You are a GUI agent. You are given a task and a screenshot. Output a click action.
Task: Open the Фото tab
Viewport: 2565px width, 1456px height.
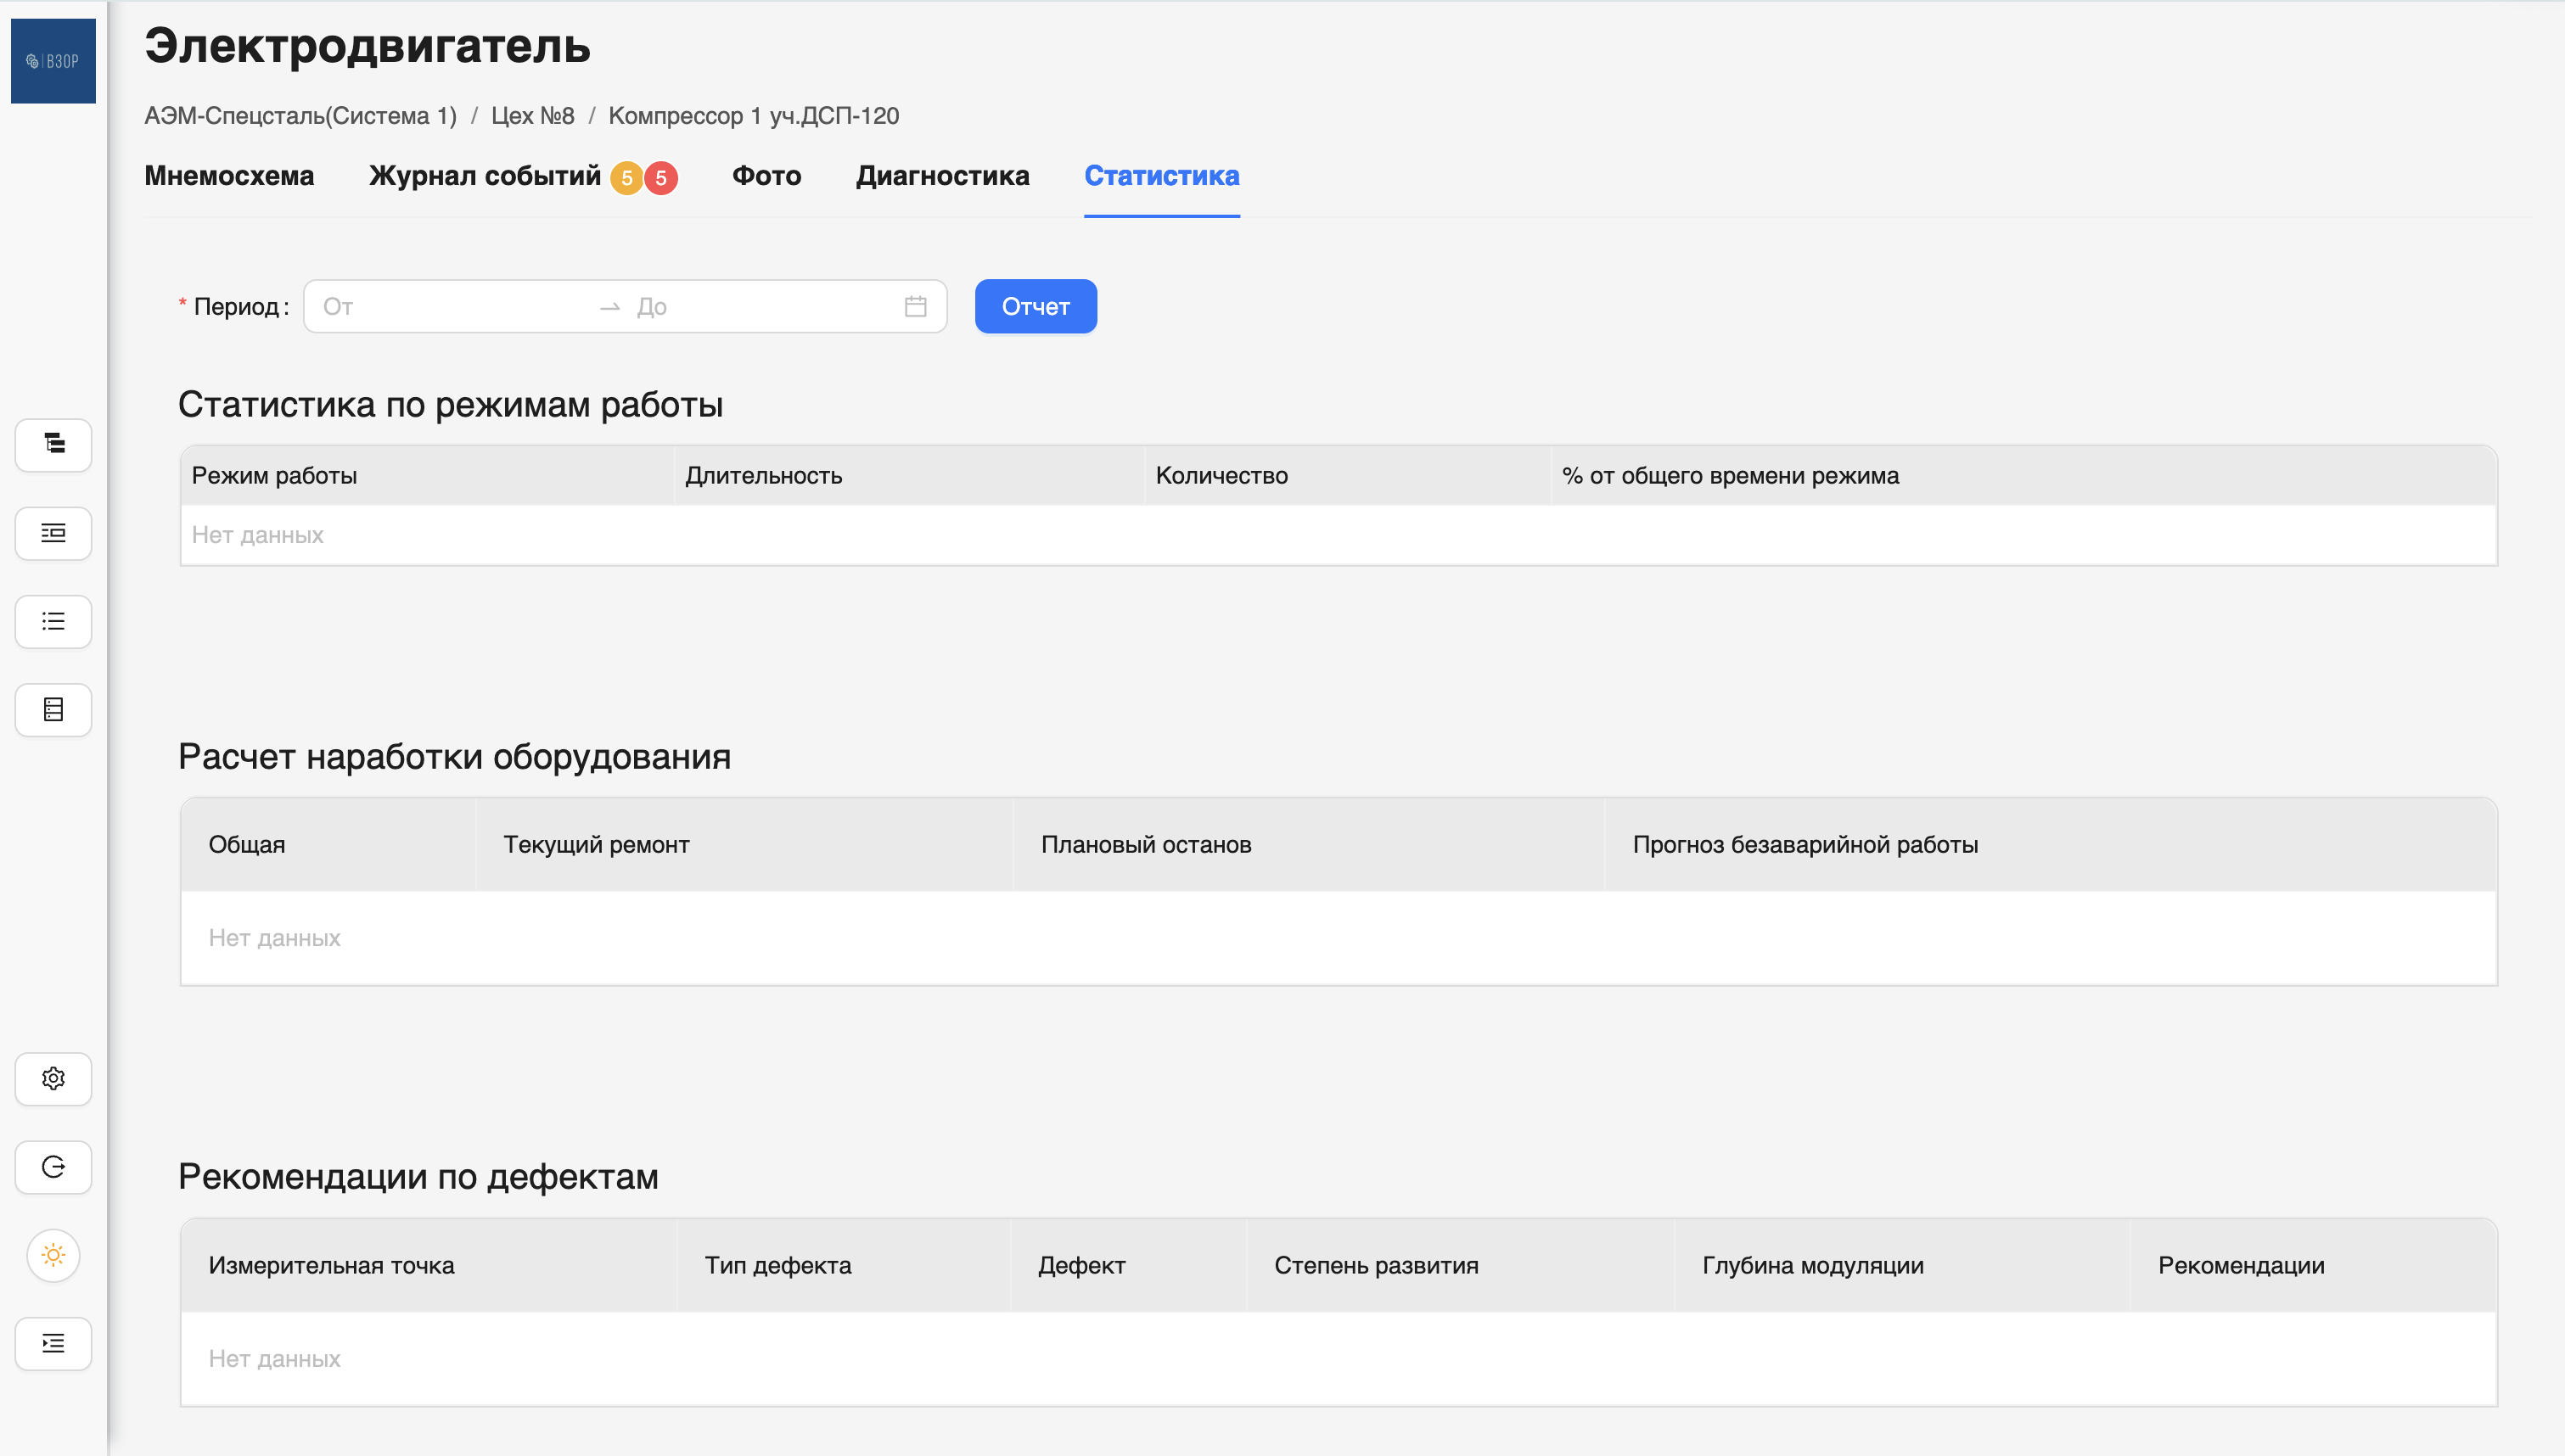[x=766, y=176]
